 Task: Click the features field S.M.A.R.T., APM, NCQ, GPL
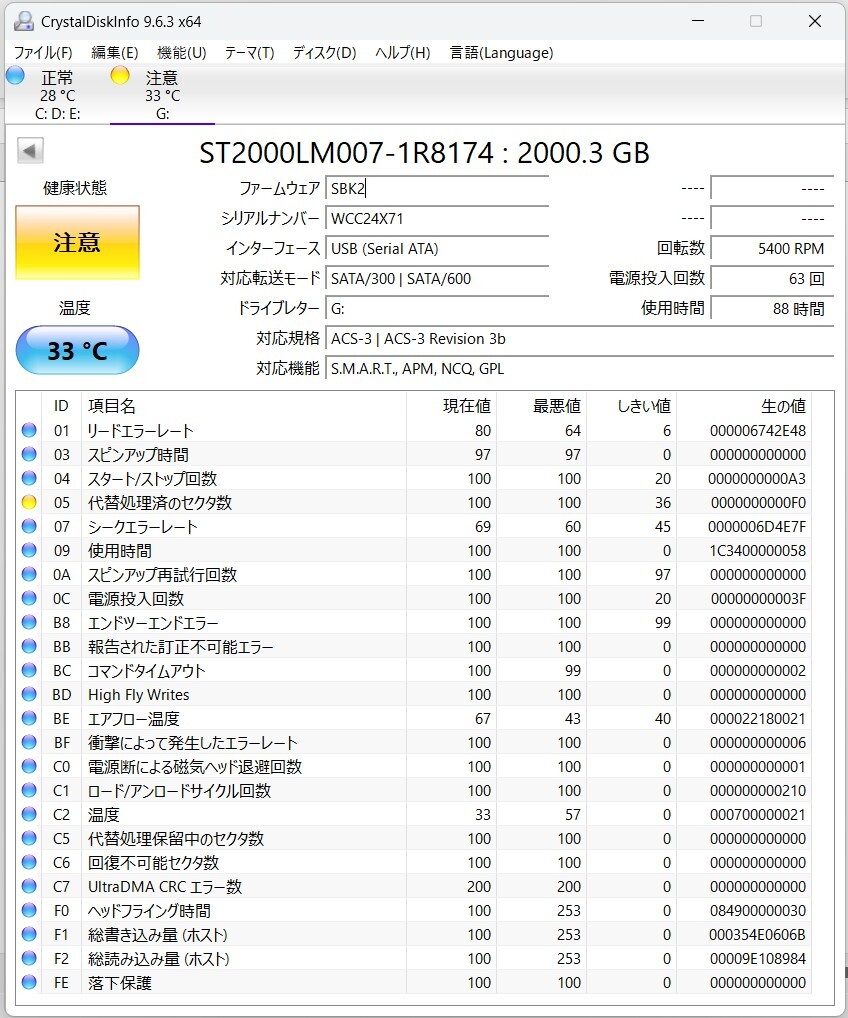coord(579,369)
